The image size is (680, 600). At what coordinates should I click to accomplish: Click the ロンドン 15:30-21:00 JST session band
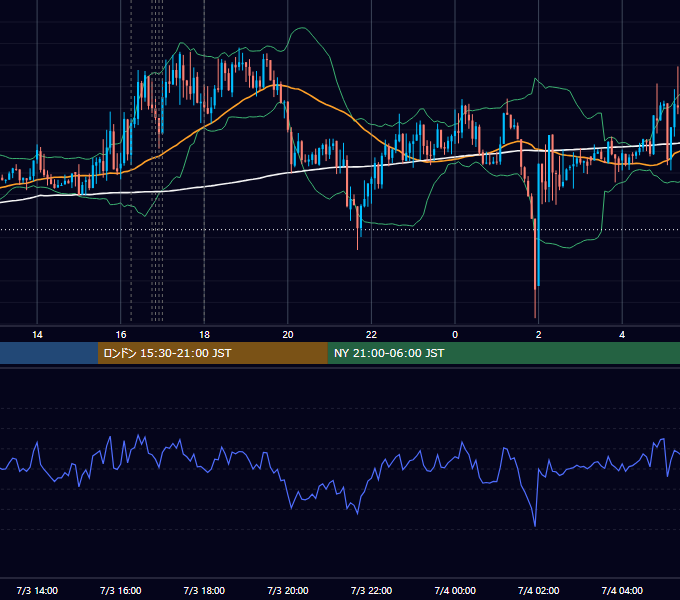coord(212,353)
